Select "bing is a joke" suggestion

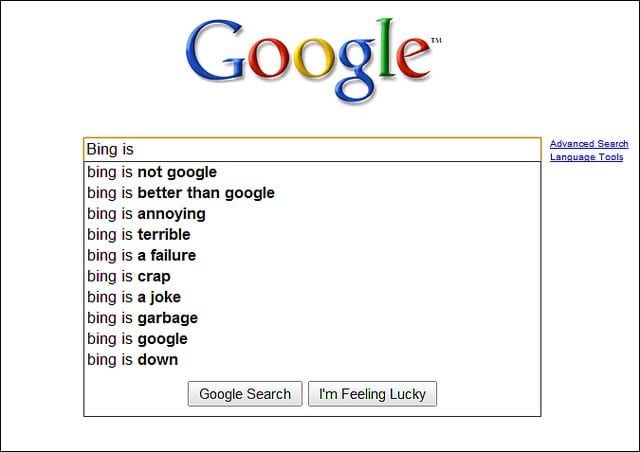click(134, 297)
